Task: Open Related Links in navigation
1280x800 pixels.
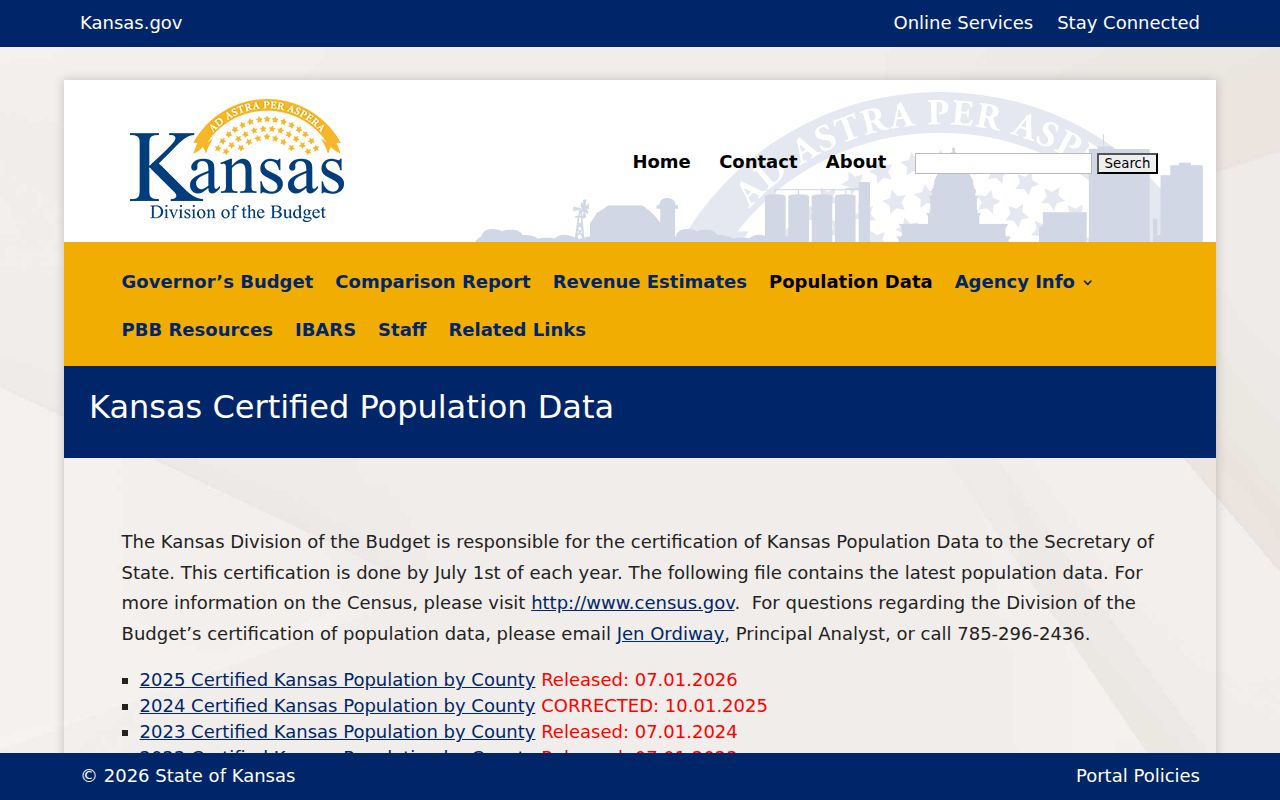Action: [517, 330]
